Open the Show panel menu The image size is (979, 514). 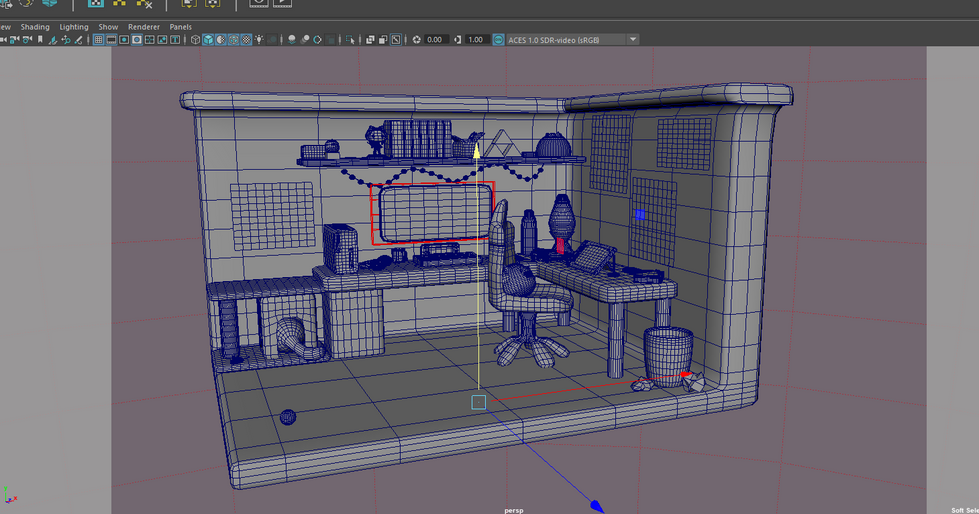pos(108,27)
